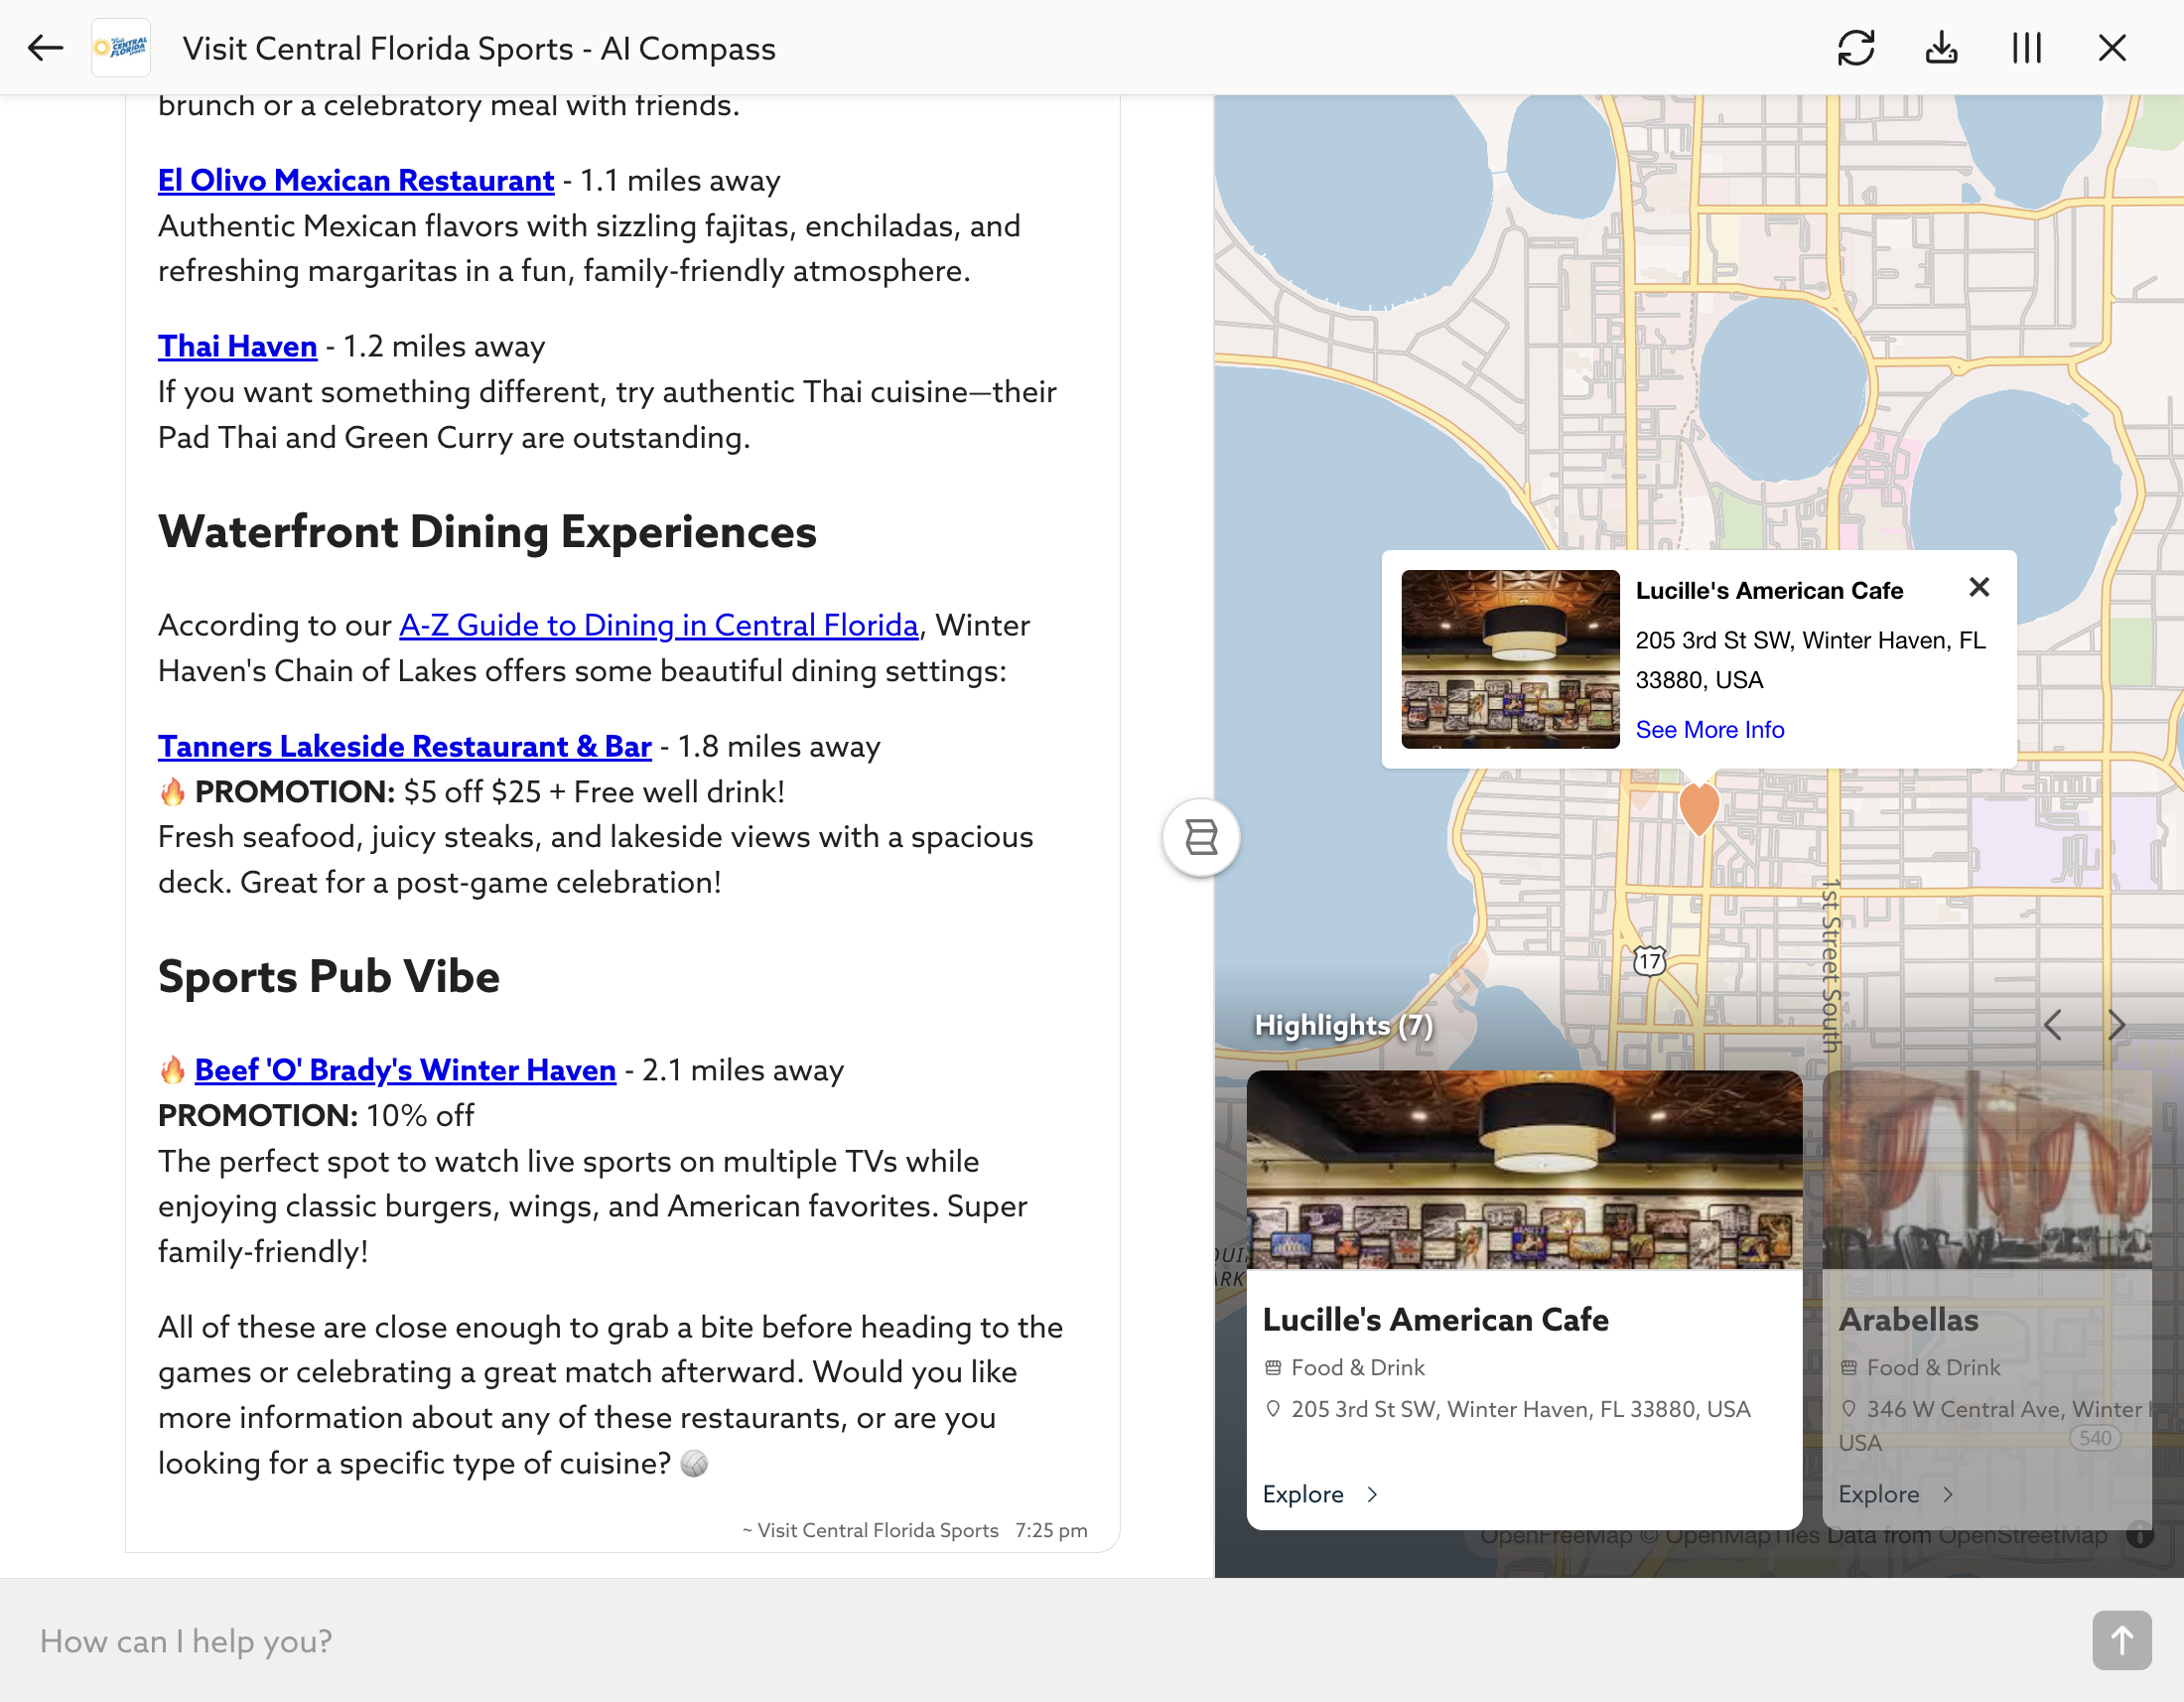Image resolution: width=2184 pixels, height=1702 pixels.
Task: Click Visit Central Florida Sports - AI Compass title
Action: click(479, 48)
